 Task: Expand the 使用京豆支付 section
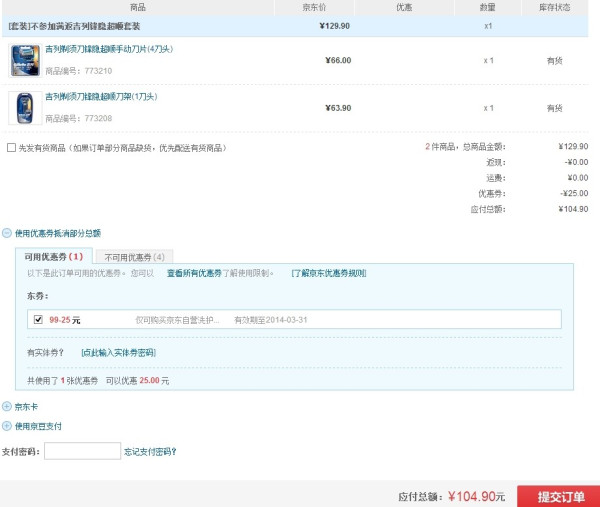(7, 425)
